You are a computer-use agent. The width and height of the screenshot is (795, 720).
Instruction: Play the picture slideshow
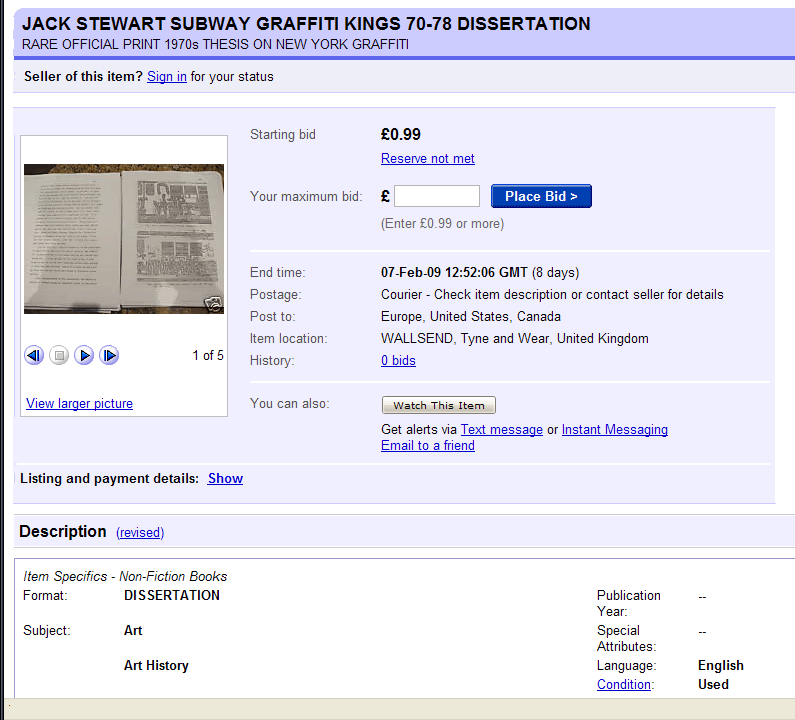click(x=84, y=355)
